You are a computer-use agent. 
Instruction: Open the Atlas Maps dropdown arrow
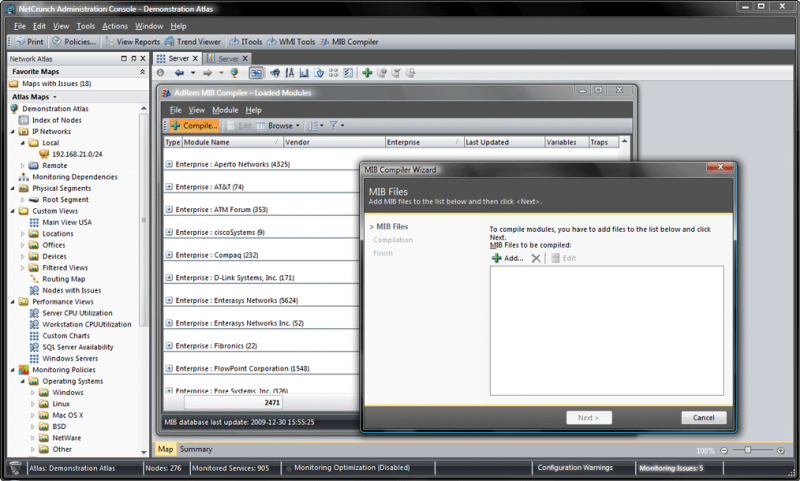click(55, 97)
